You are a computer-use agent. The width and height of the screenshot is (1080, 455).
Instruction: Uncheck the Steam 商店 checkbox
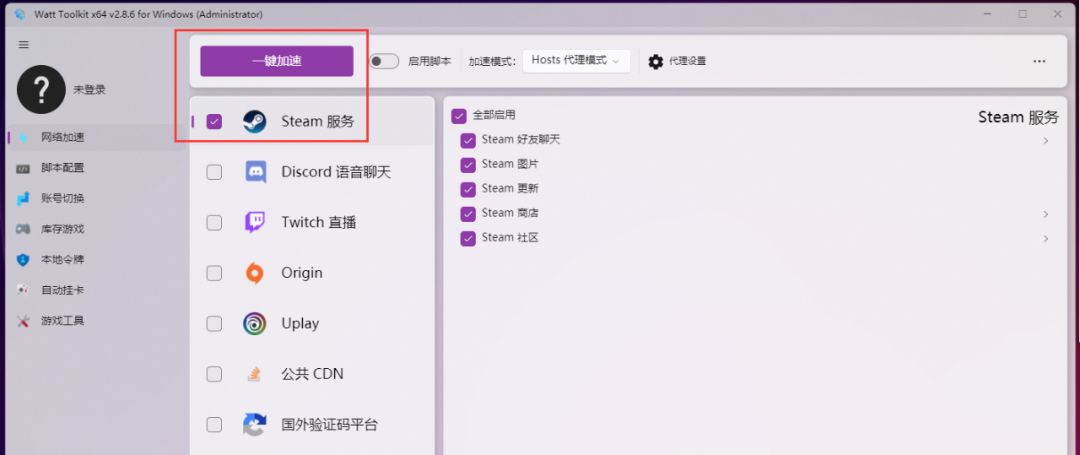(468, 214)
